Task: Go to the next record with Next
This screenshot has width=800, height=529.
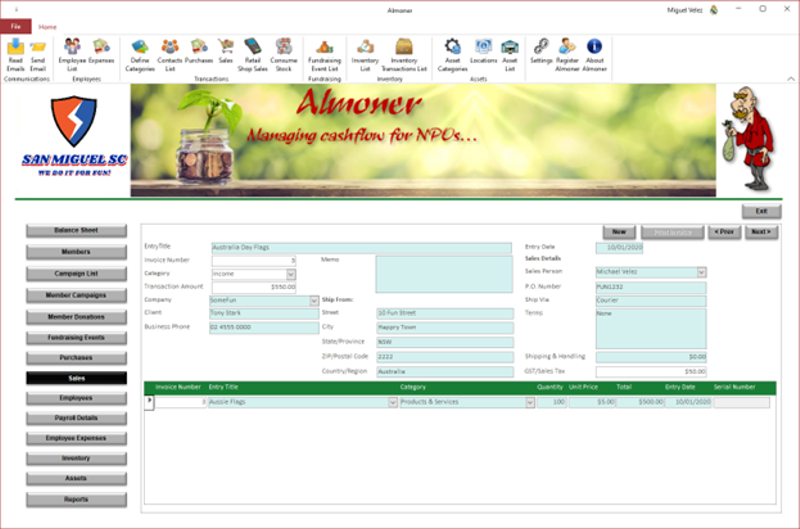Action: (761, 232)
